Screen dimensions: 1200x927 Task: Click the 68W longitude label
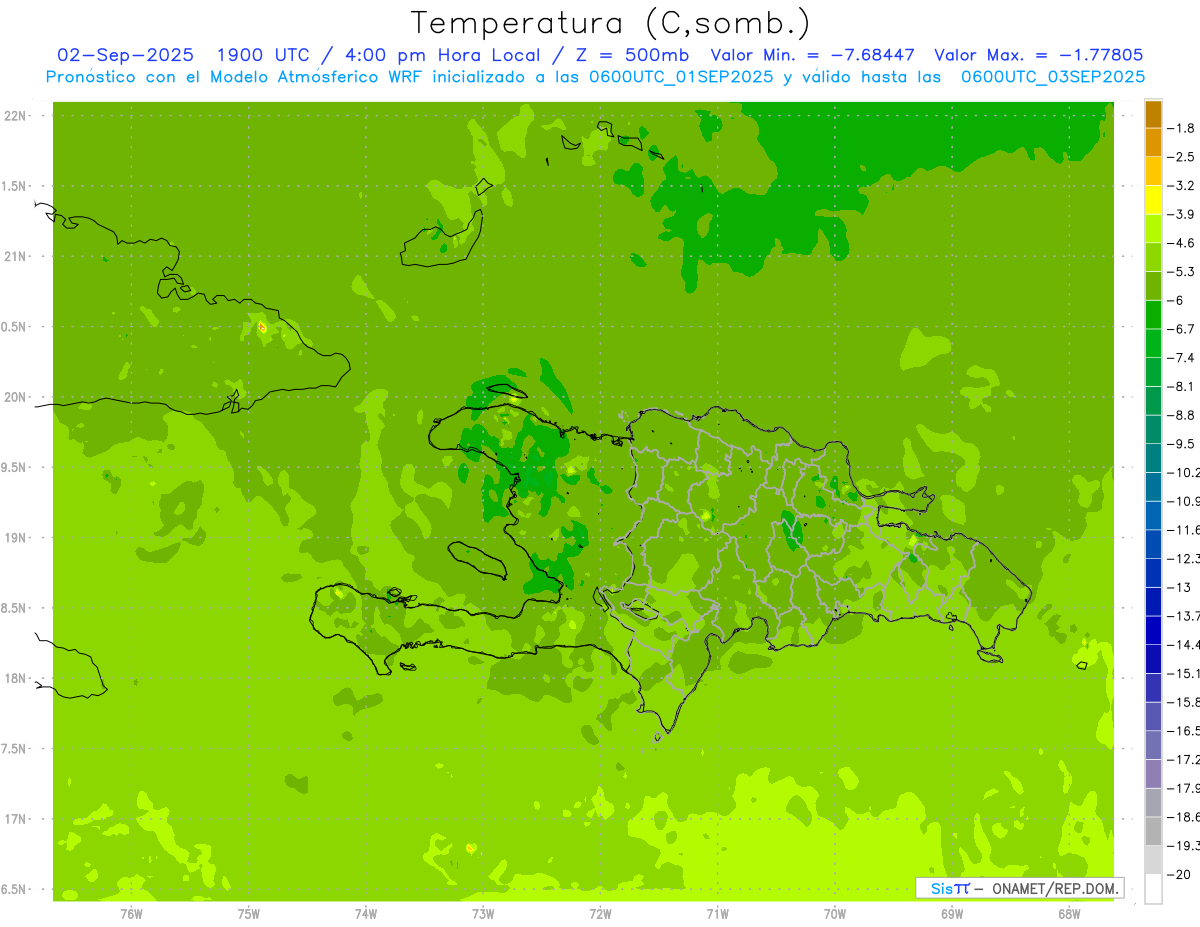(1069, 914)
